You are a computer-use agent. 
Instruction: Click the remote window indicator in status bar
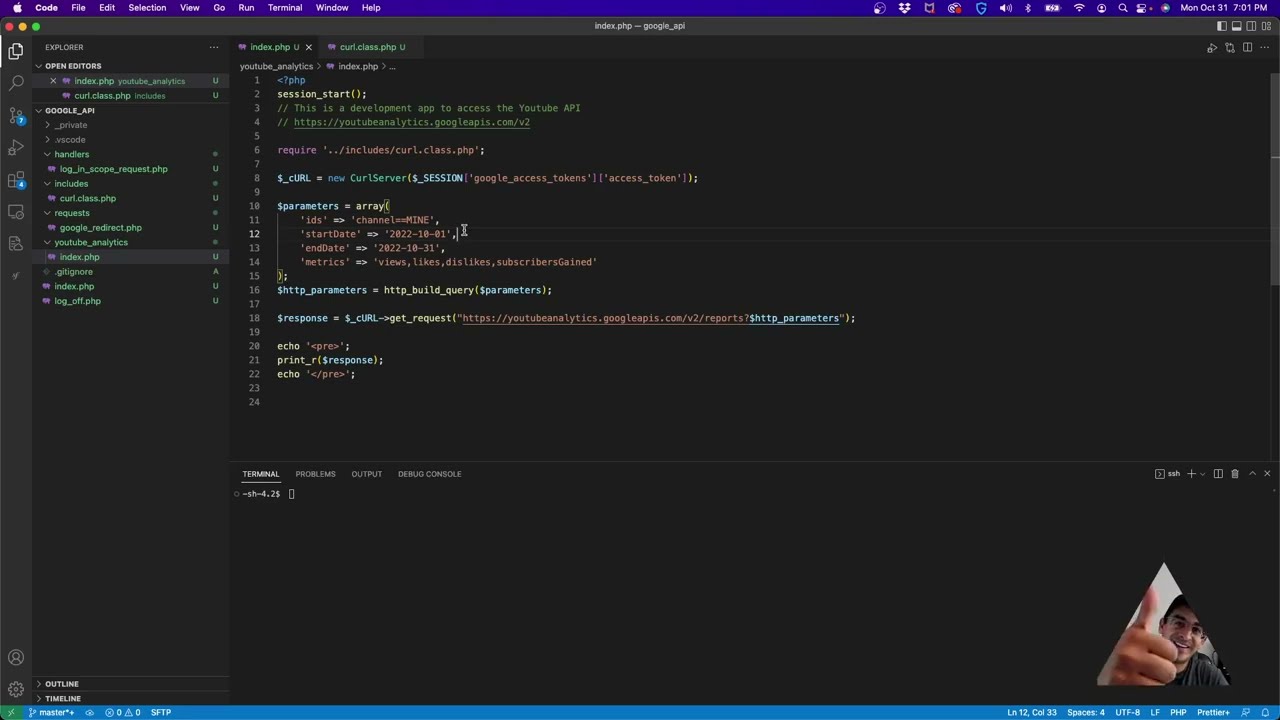pos(11,712)
